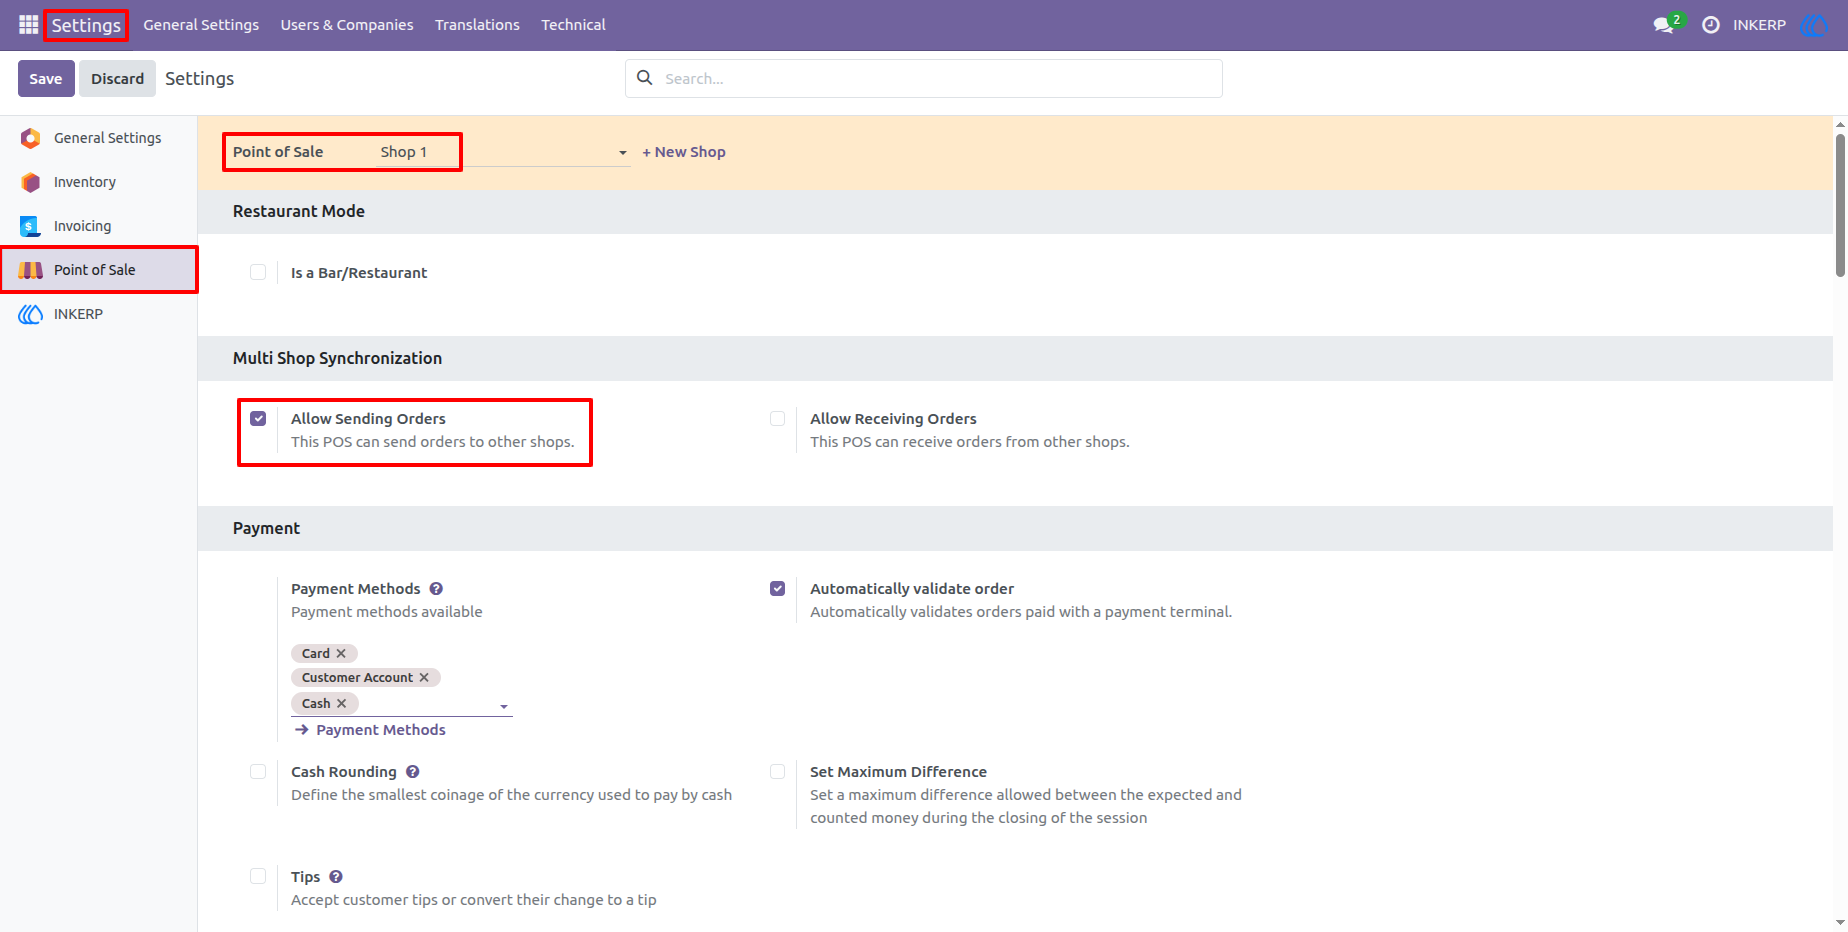The height and width of the screenshot is (932, 1848).
Task: Enable the Tips checkbox
Action: click(258, 876)
